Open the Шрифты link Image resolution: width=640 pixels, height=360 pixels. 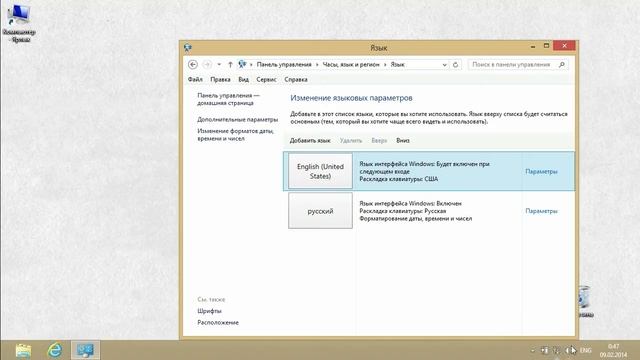pyautogui.click(x=209, y=311)
